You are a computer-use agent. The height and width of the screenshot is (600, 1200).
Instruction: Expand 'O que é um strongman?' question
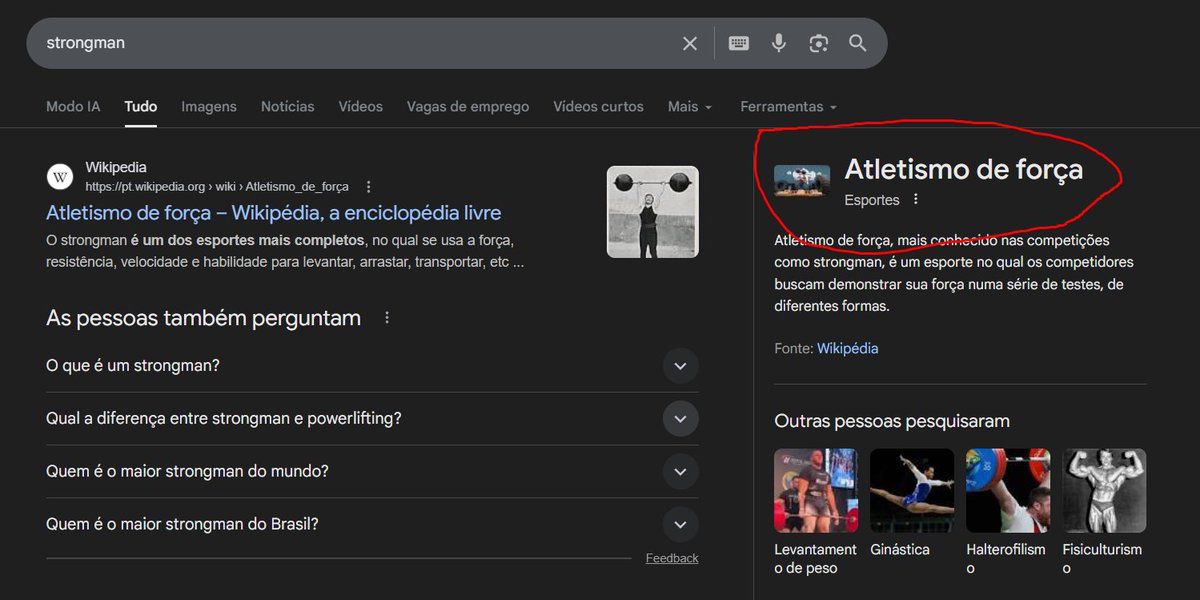pos(372,366)
